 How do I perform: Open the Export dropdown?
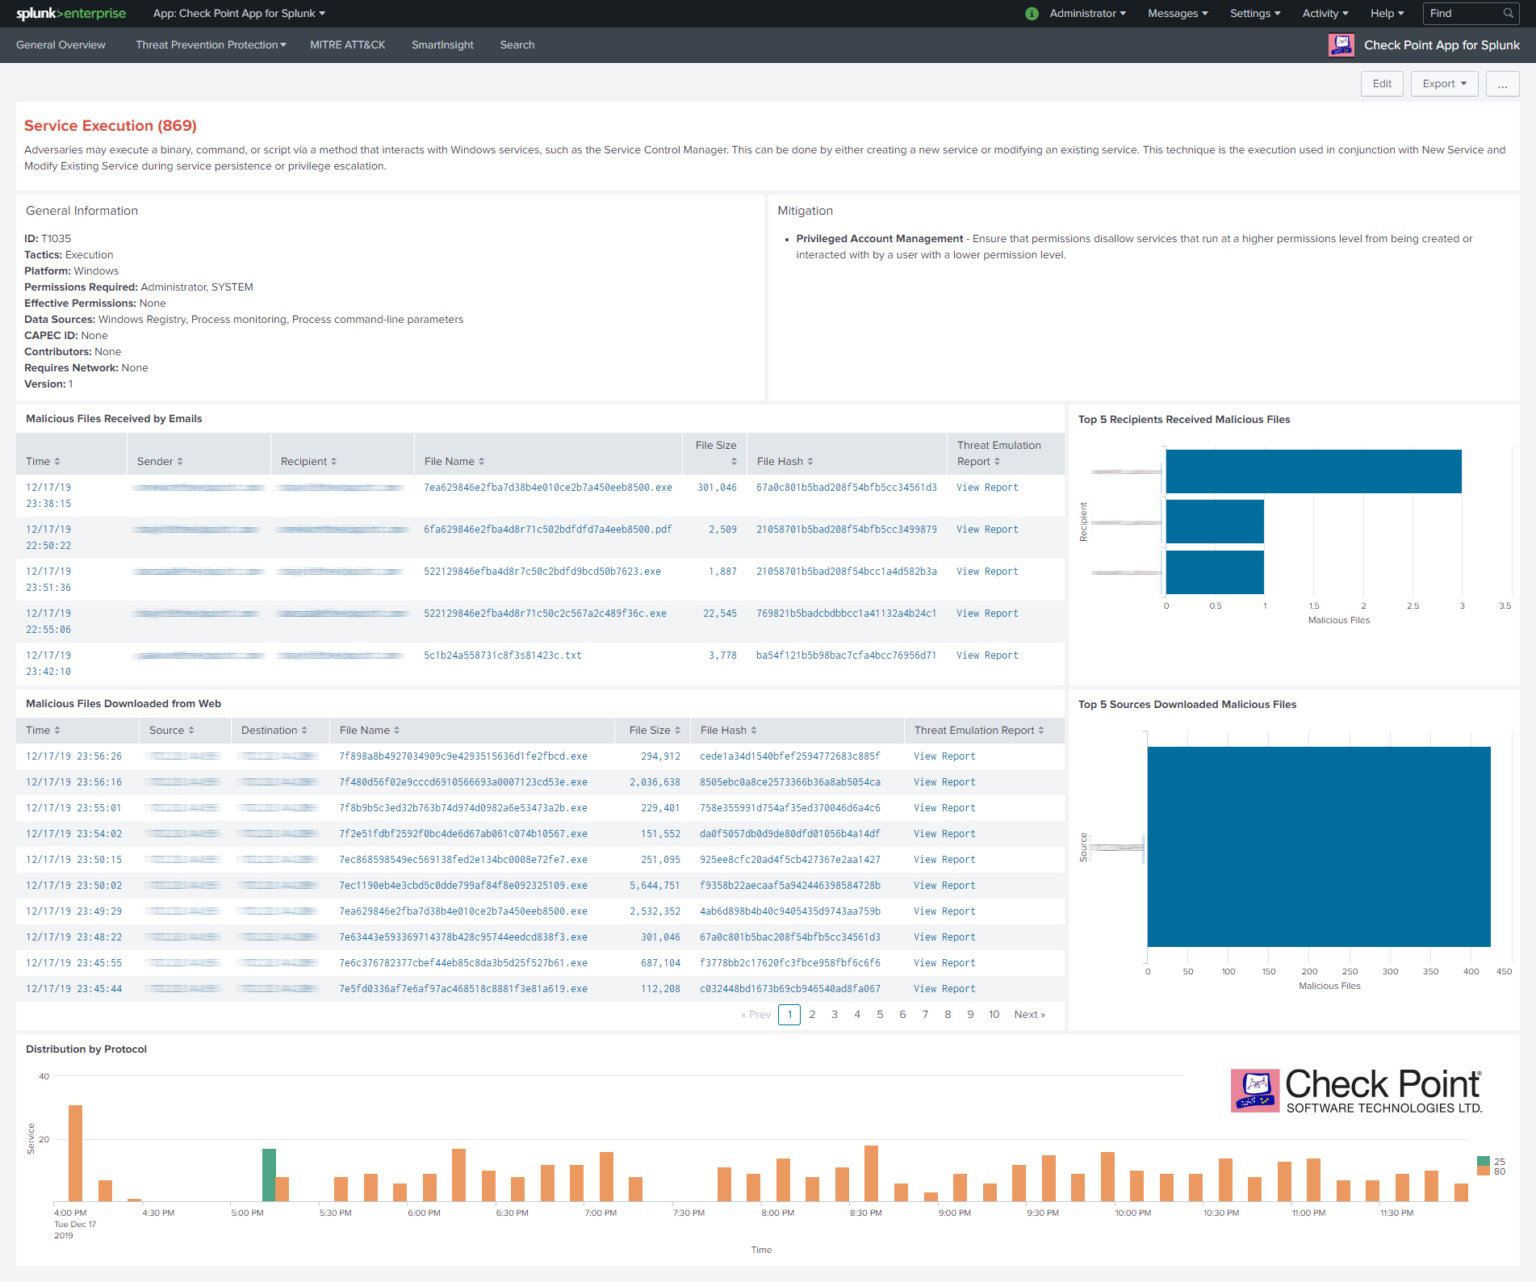(x=1444, y=84)
